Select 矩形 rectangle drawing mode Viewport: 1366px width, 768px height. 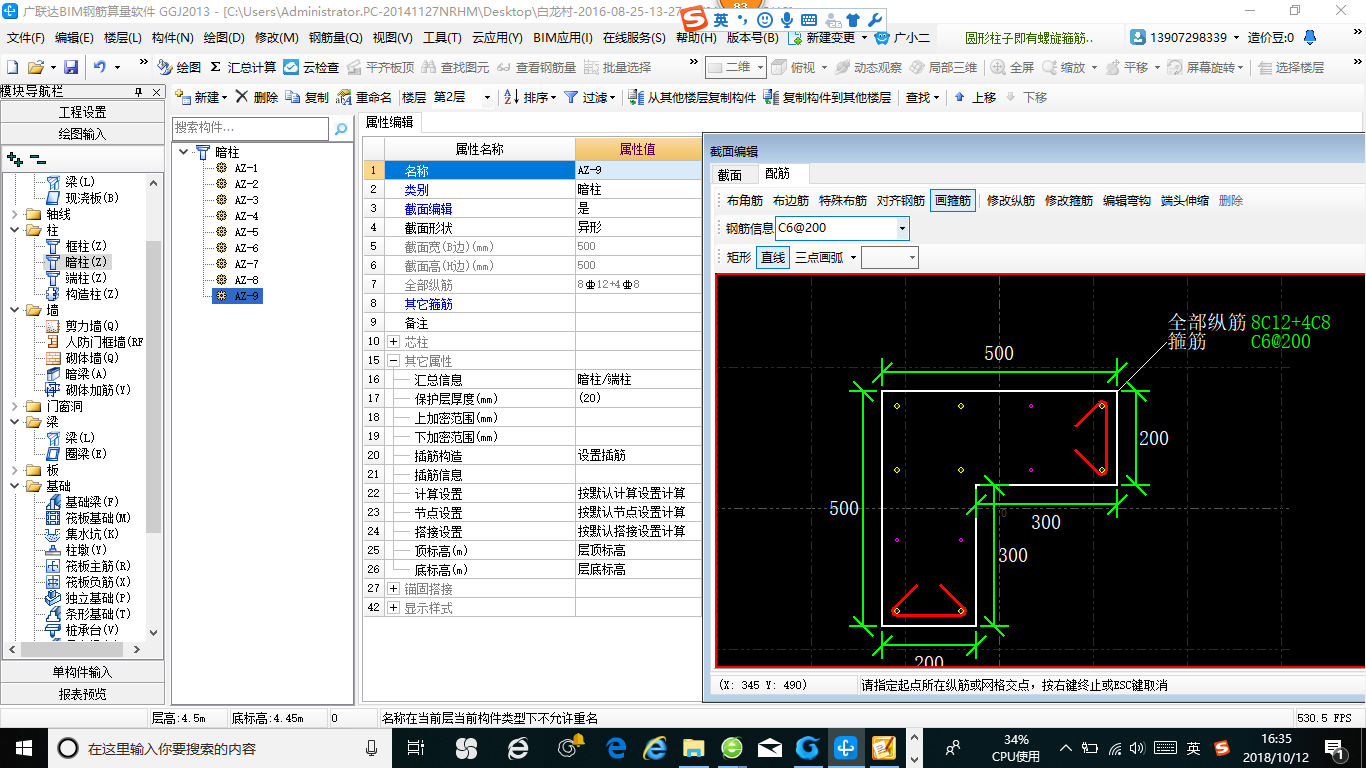pyautogui.click(x=739, y=257)
